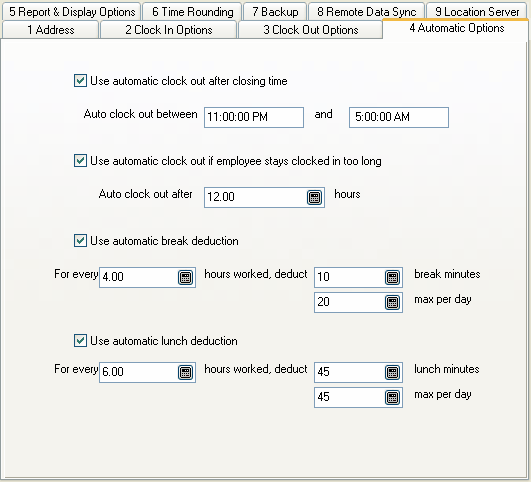Open calculator for lunch hours worked field

coord(185,373)
